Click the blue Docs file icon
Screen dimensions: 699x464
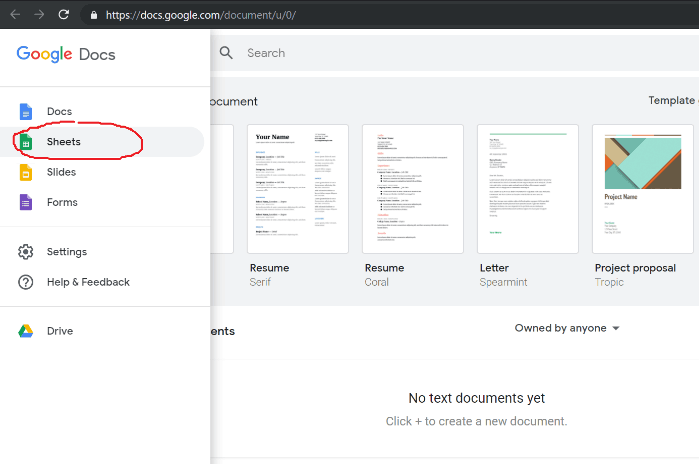pyautogui.click(x=26, y=111)
